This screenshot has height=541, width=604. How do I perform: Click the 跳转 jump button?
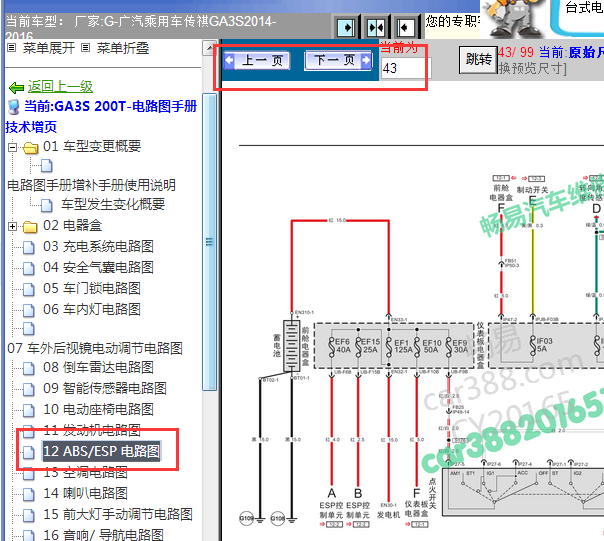pos(478,59)
